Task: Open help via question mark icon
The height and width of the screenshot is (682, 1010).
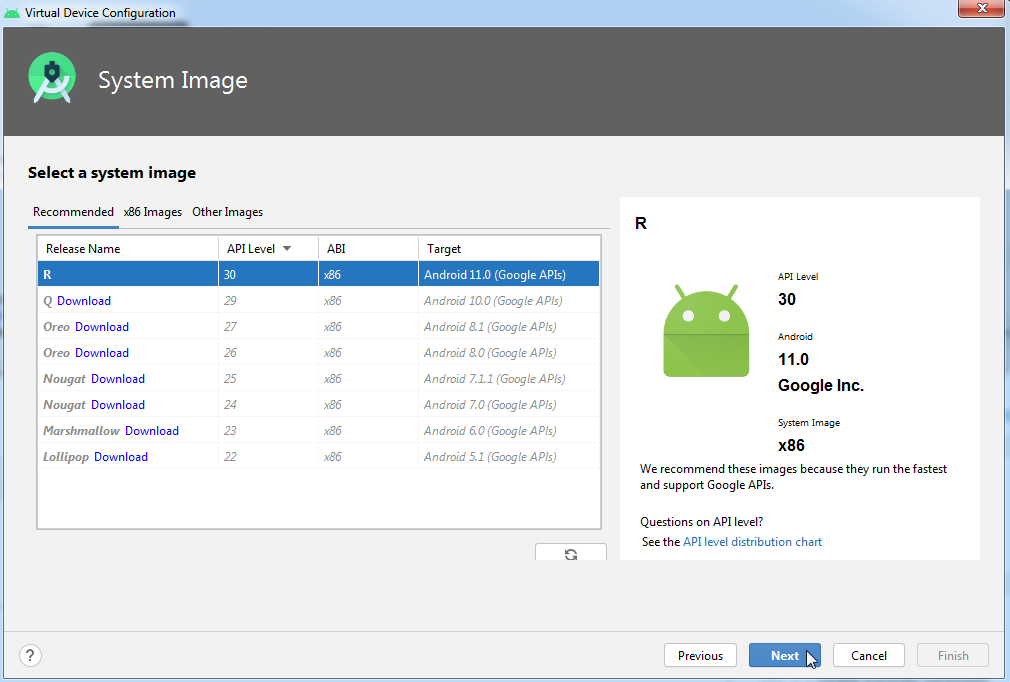Action: point(30,656)
